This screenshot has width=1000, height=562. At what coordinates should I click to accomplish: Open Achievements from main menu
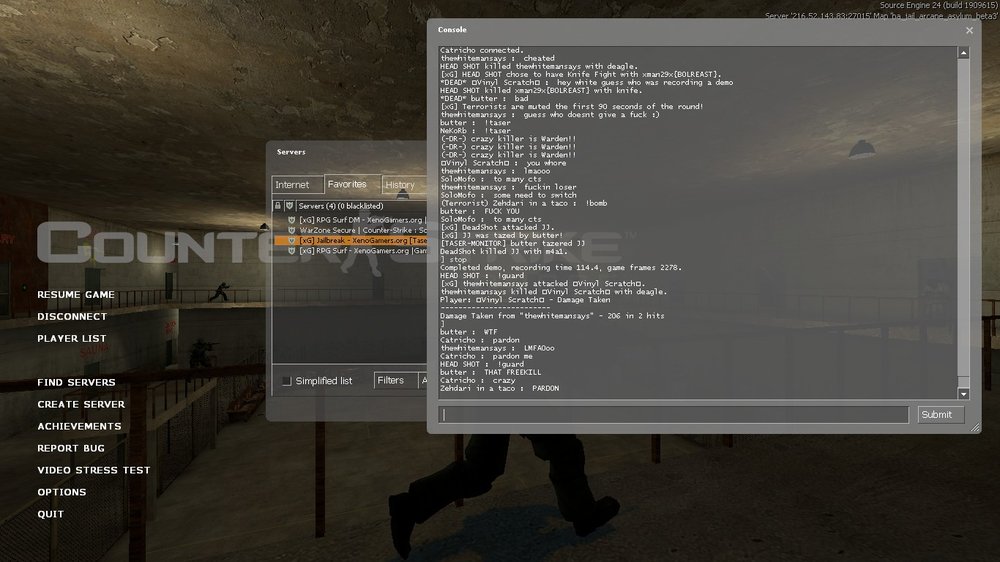click(79, 426)
